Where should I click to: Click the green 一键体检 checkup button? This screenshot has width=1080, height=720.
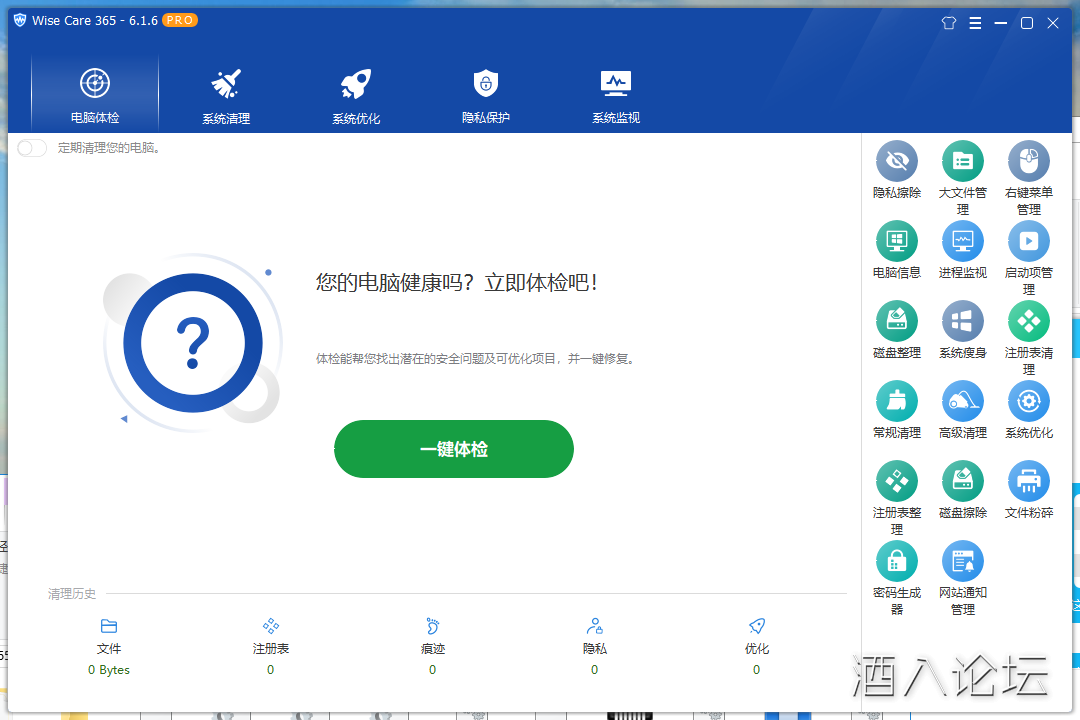click(x=453, y=448)
